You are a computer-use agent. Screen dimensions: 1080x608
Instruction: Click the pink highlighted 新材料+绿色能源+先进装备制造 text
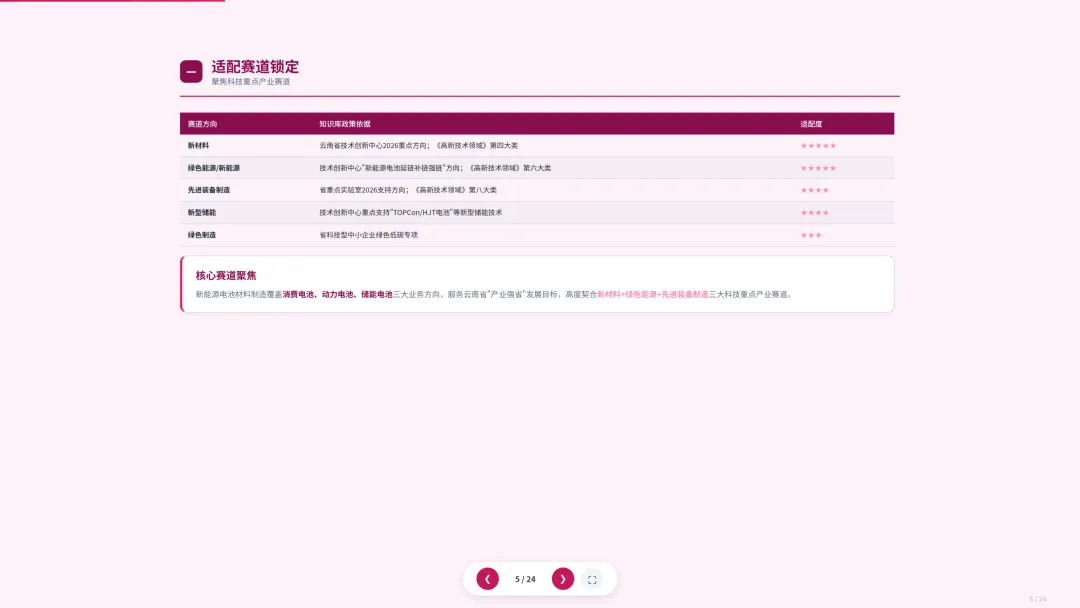(x=653, y=295)
